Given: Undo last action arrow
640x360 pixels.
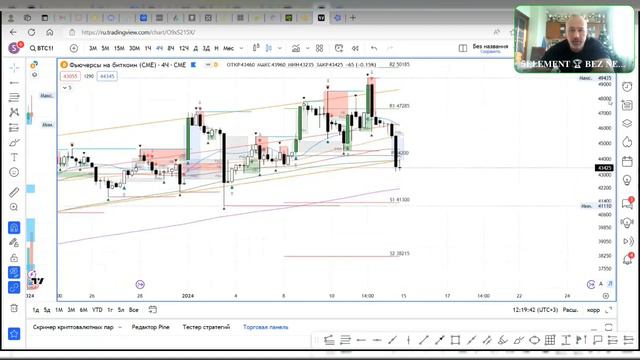Looking at the screenshot, I should click(x=374, y=48).
